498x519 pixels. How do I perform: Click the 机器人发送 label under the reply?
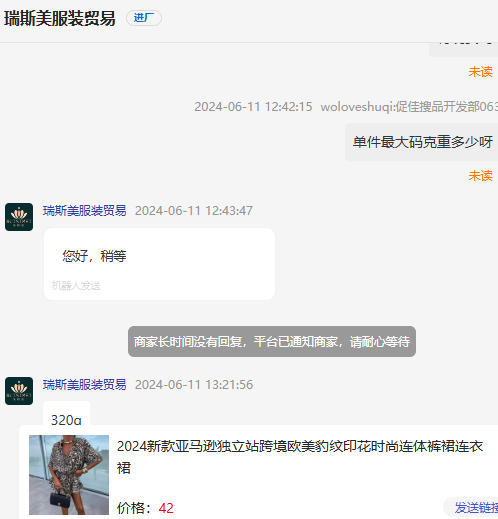pyautogui.click(x=76, y=286)
